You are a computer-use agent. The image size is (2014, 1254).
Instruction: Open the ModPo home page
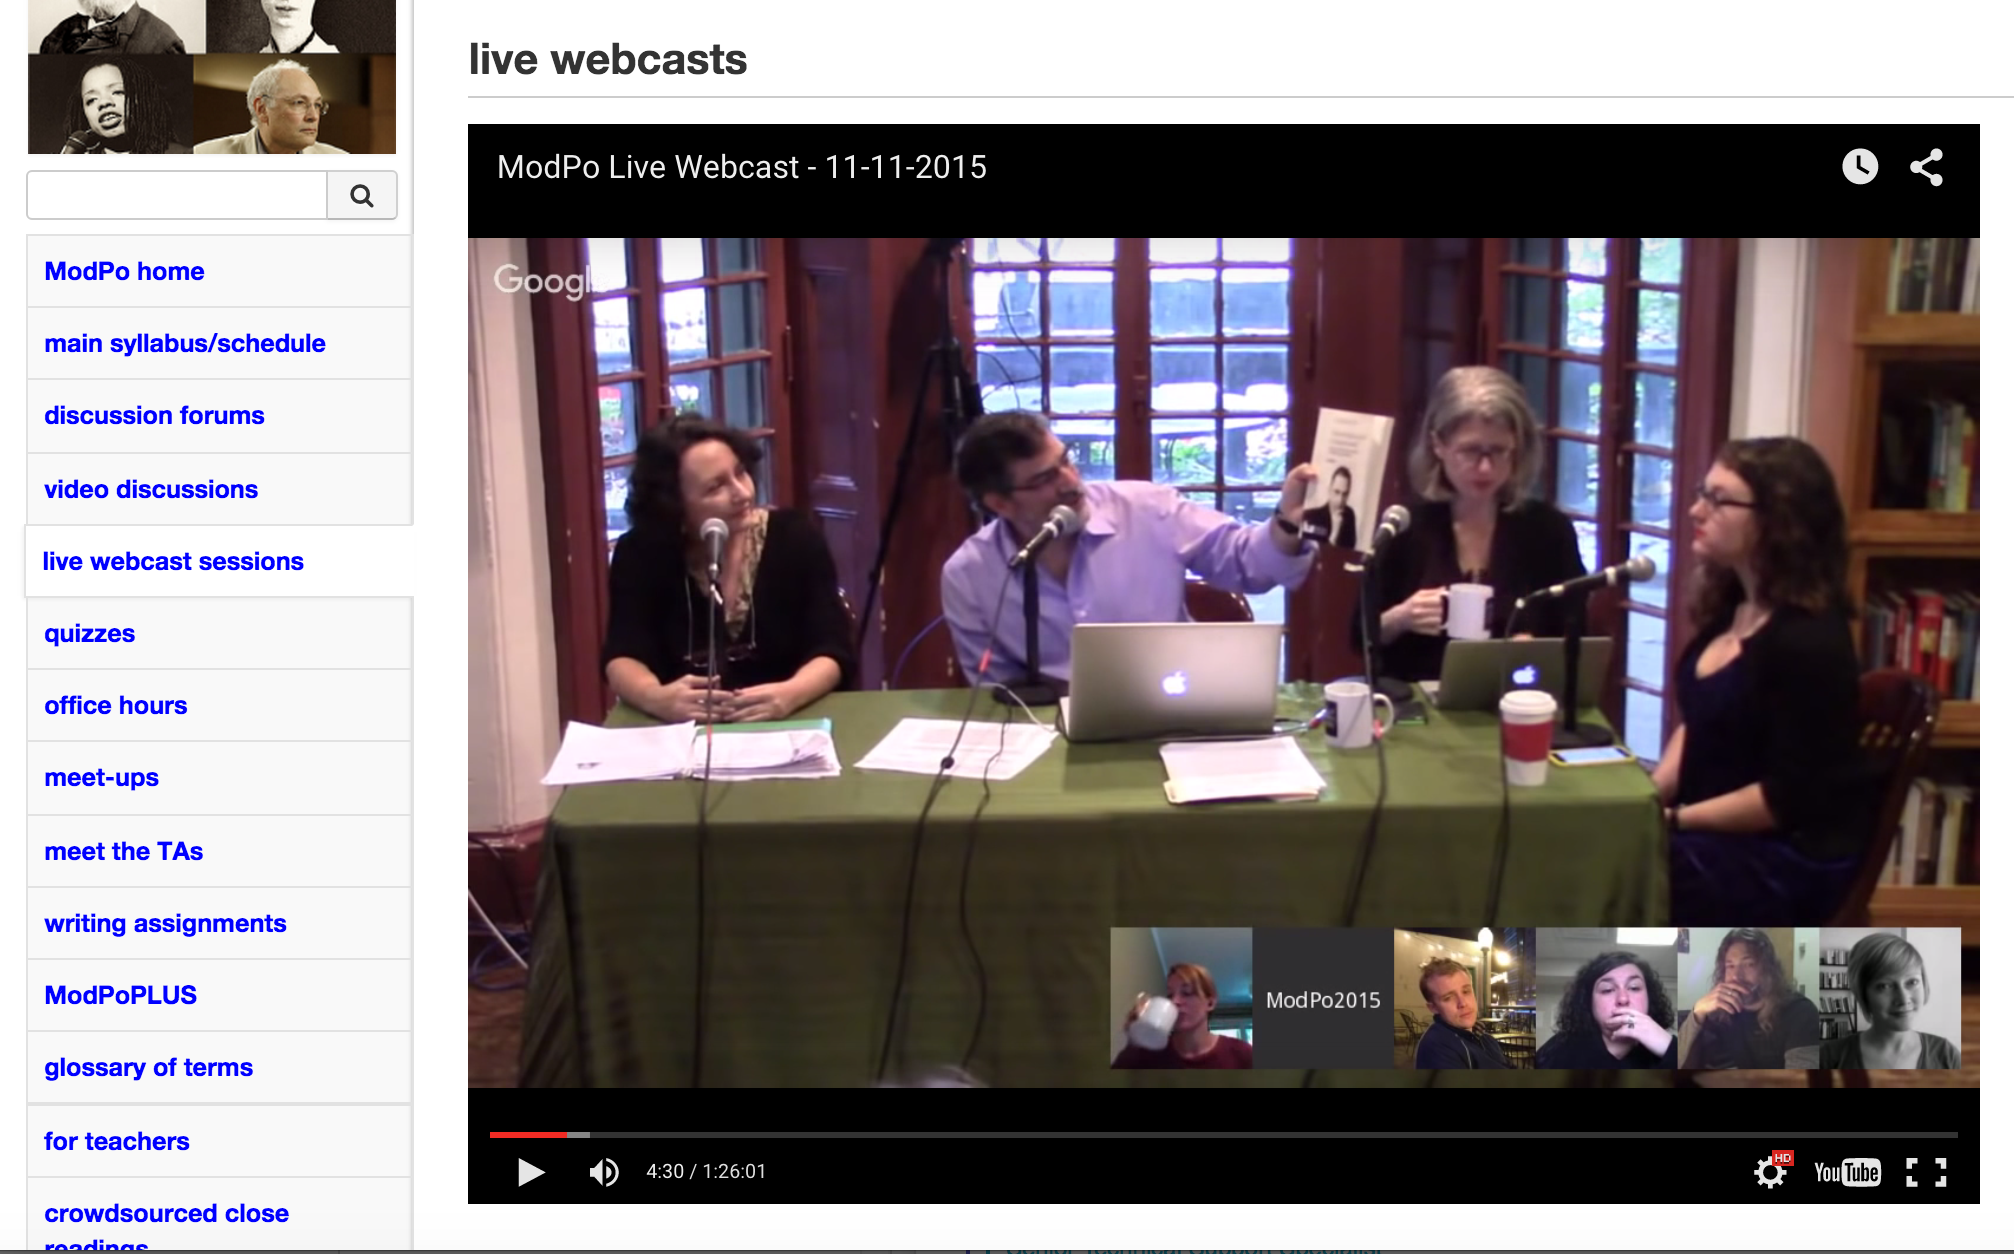[124, 271]
